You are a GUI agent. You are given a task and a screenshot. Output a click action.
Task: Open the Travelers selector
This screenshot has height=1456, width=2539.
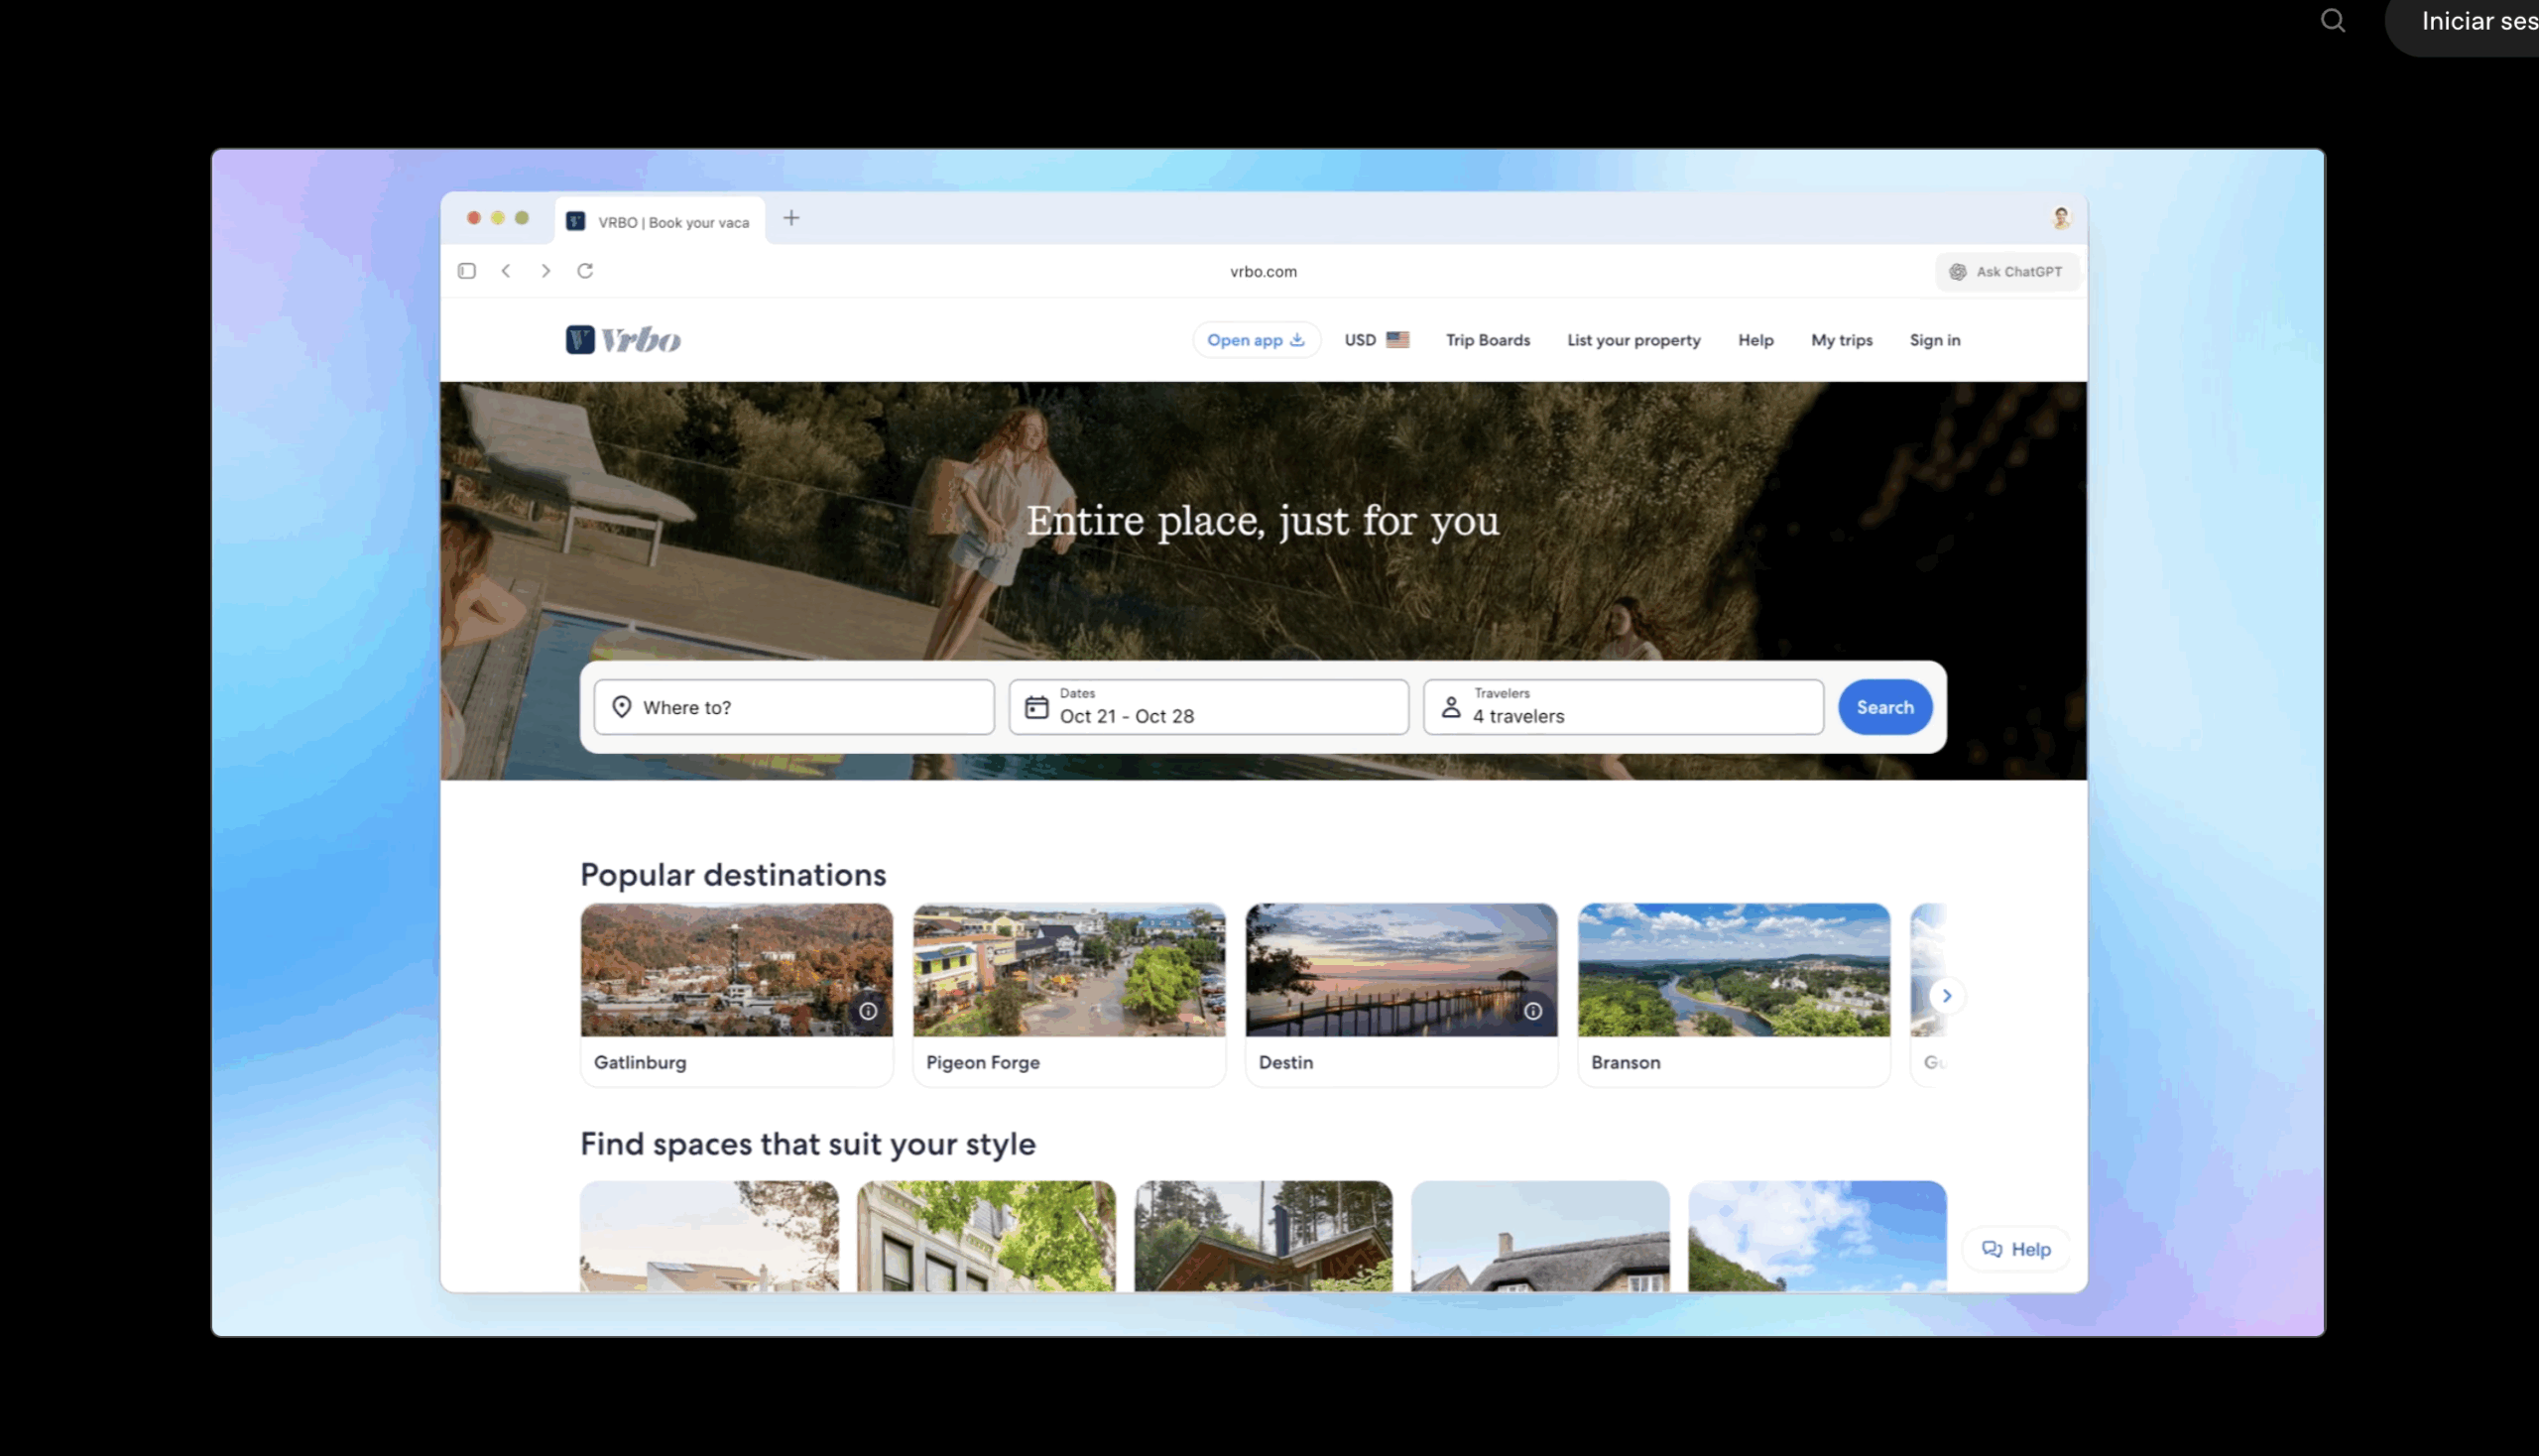click(1622, 707)
